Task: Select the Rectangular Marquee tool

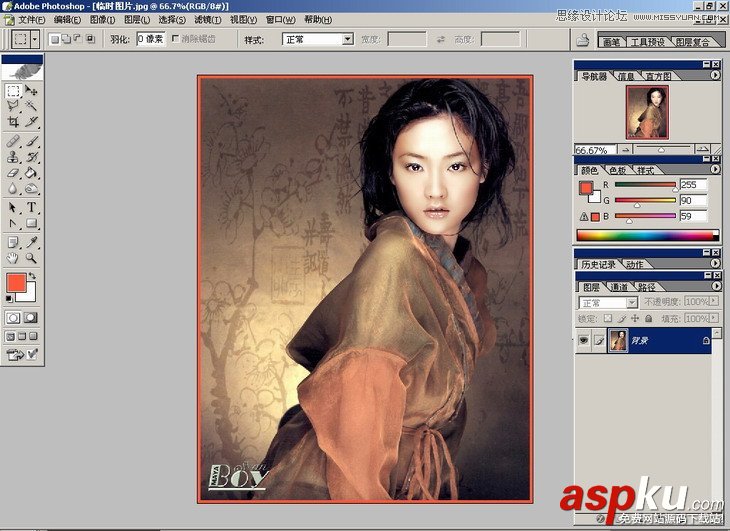Action: (x=13, y=90)
